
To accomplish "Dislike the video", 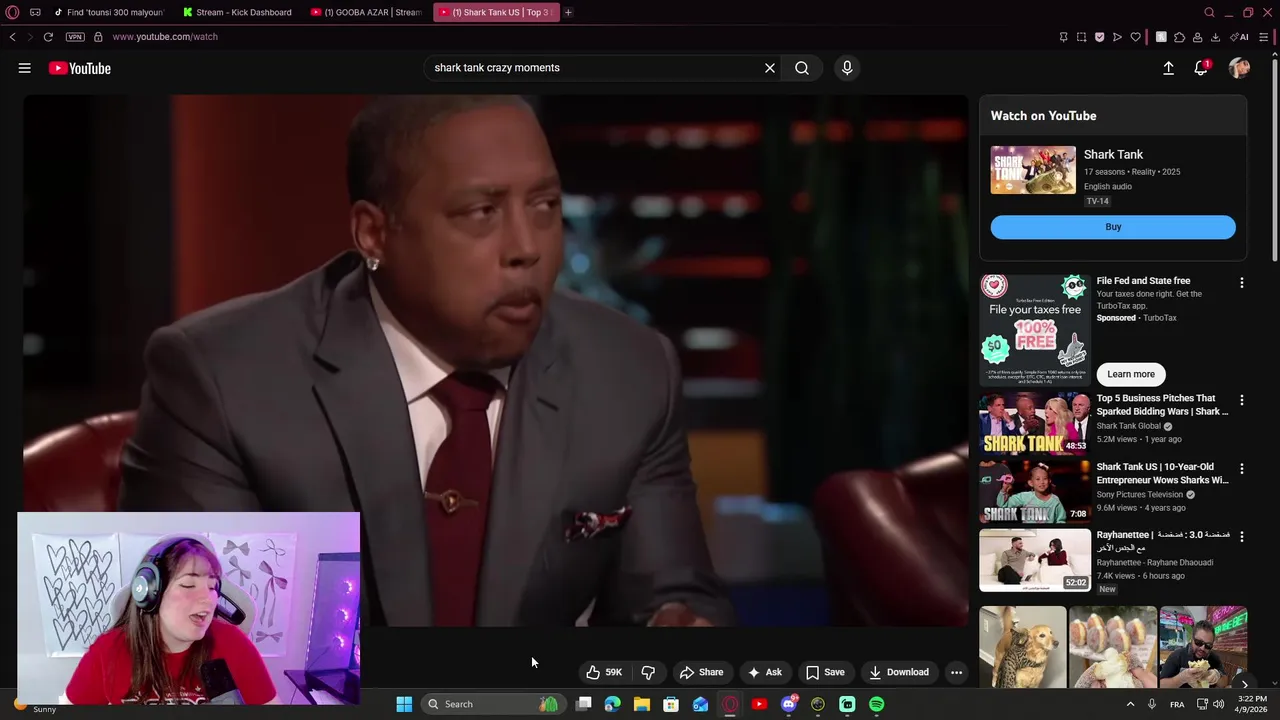I will (648, 672).
